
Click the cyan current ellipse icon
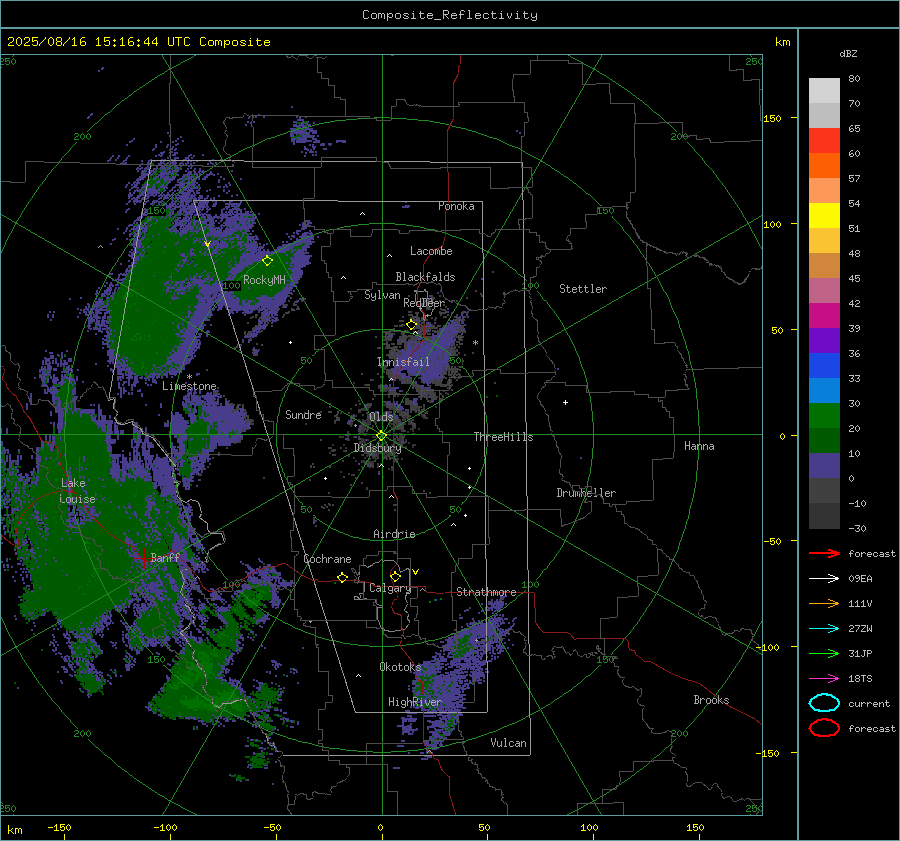click(824, 703)
